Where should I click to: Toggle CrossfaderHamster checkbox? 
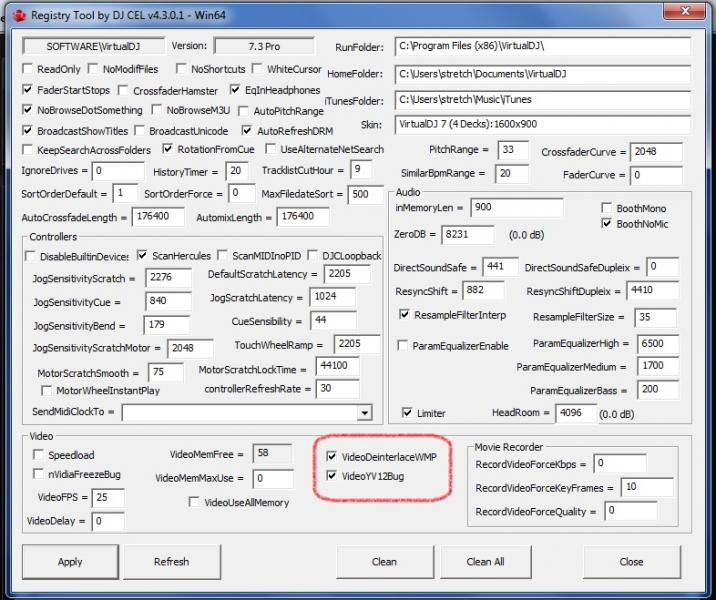(123, 90)
